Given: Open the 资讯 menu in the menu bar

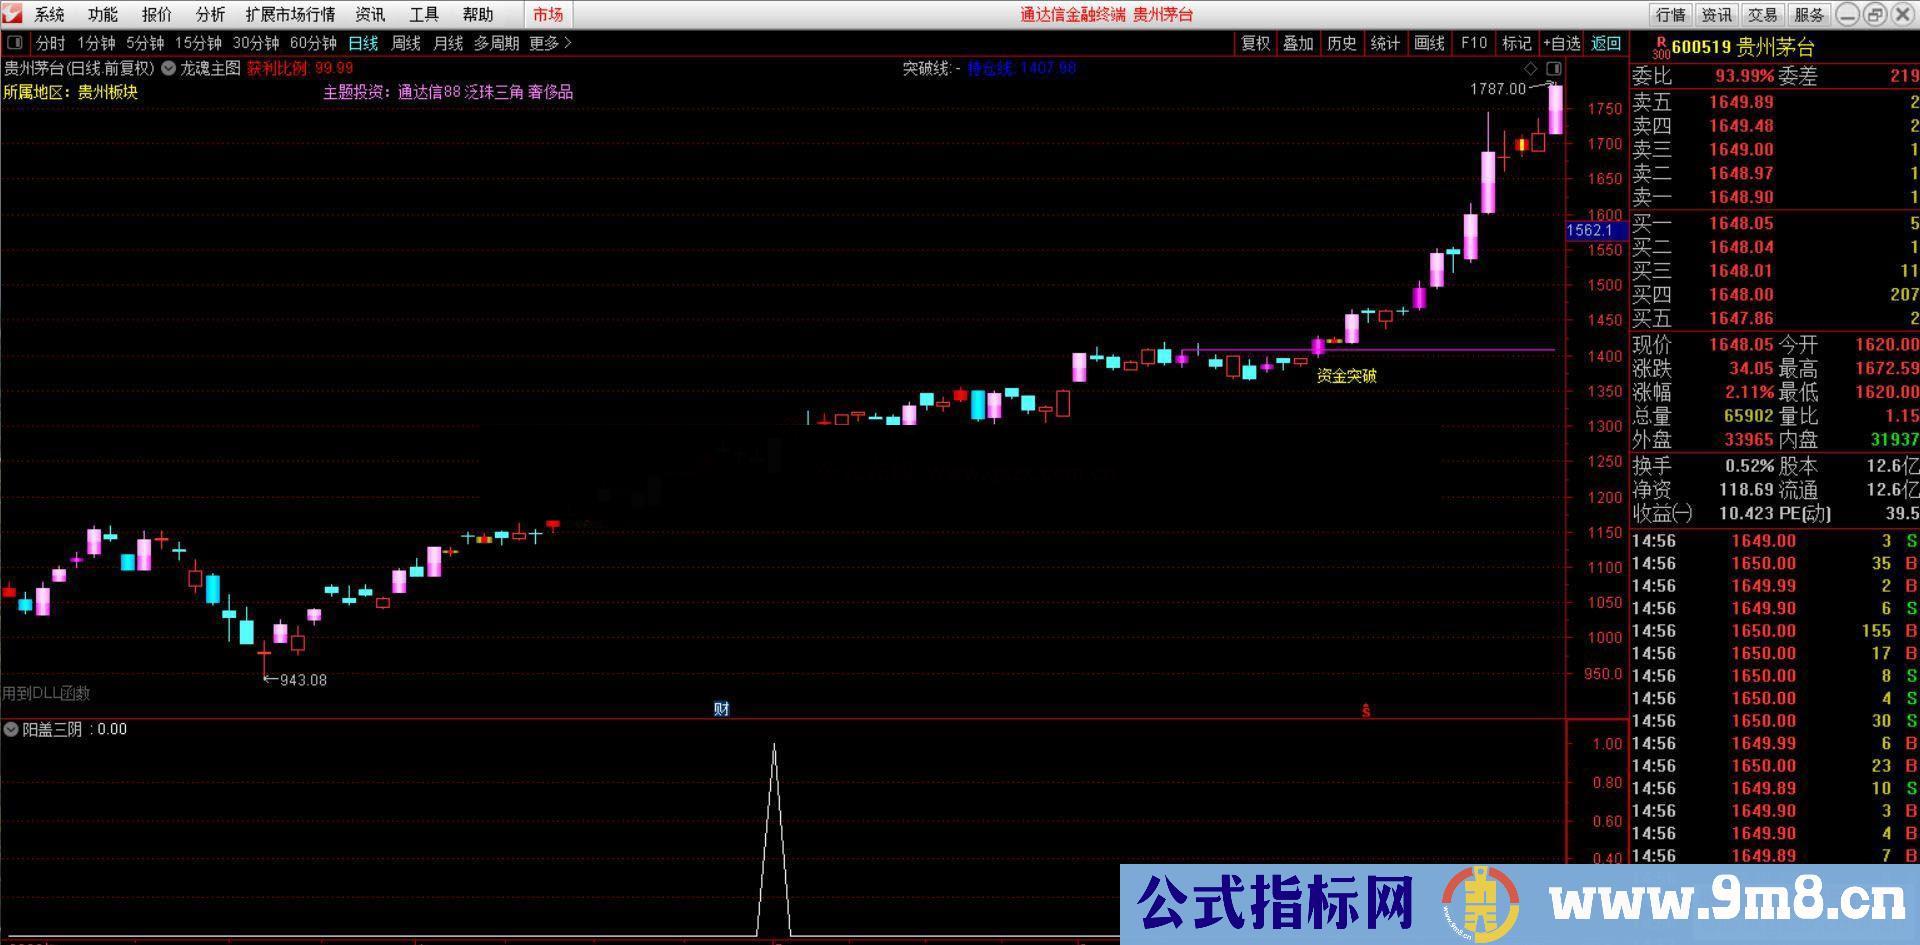Looking at the screenshot, I should tap(370, 14).
